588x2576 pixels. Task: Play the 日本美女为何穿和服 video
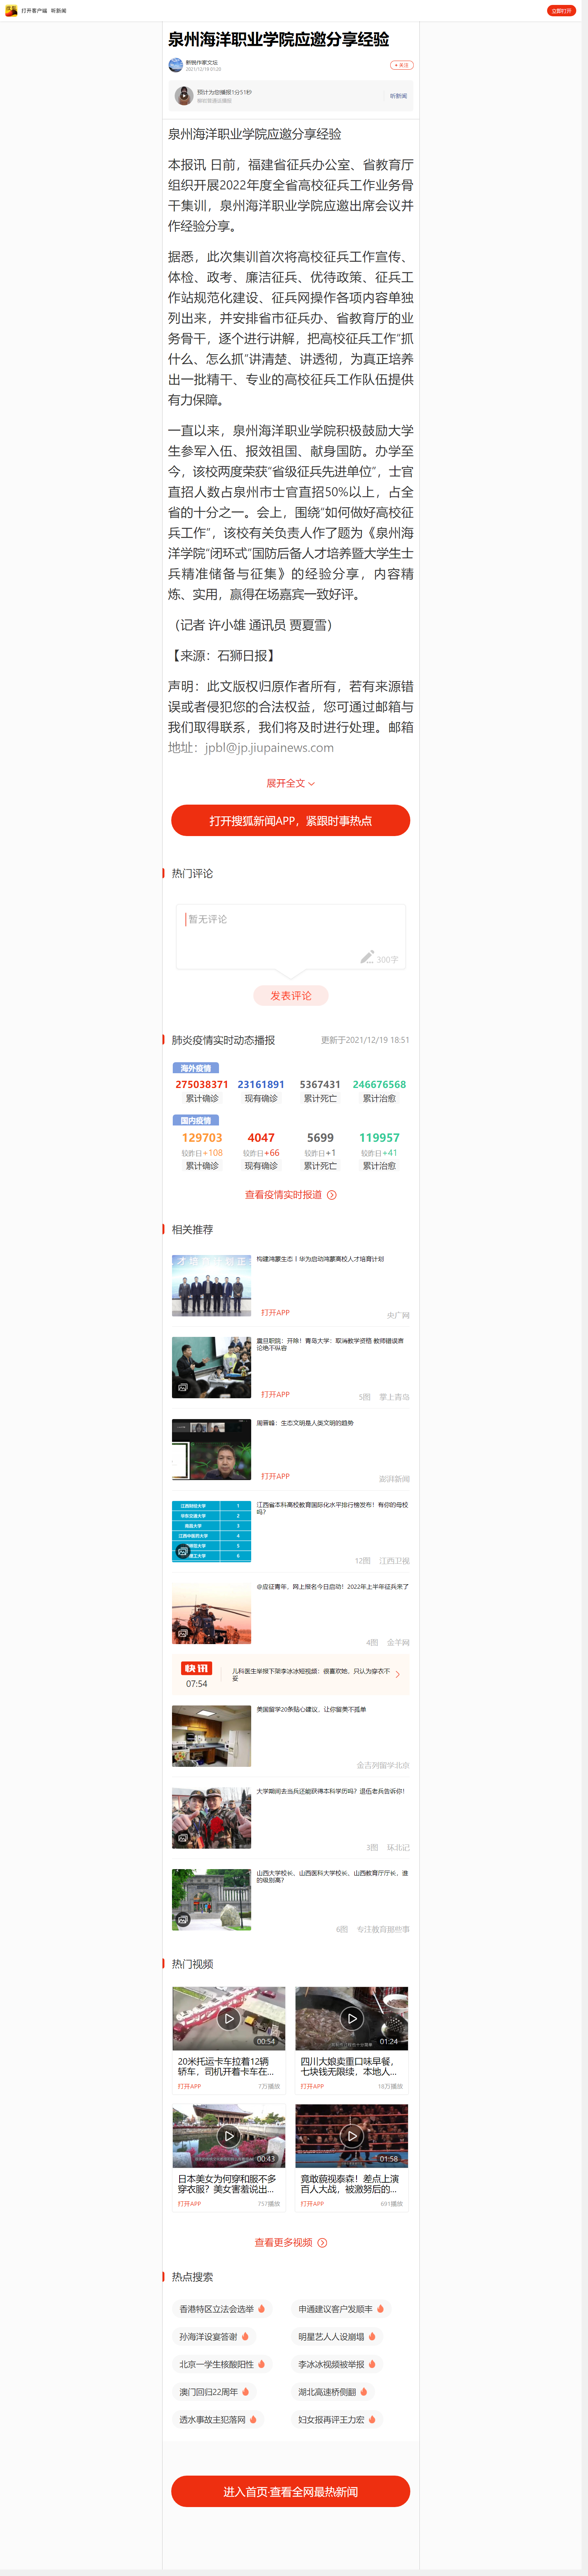229,2135
